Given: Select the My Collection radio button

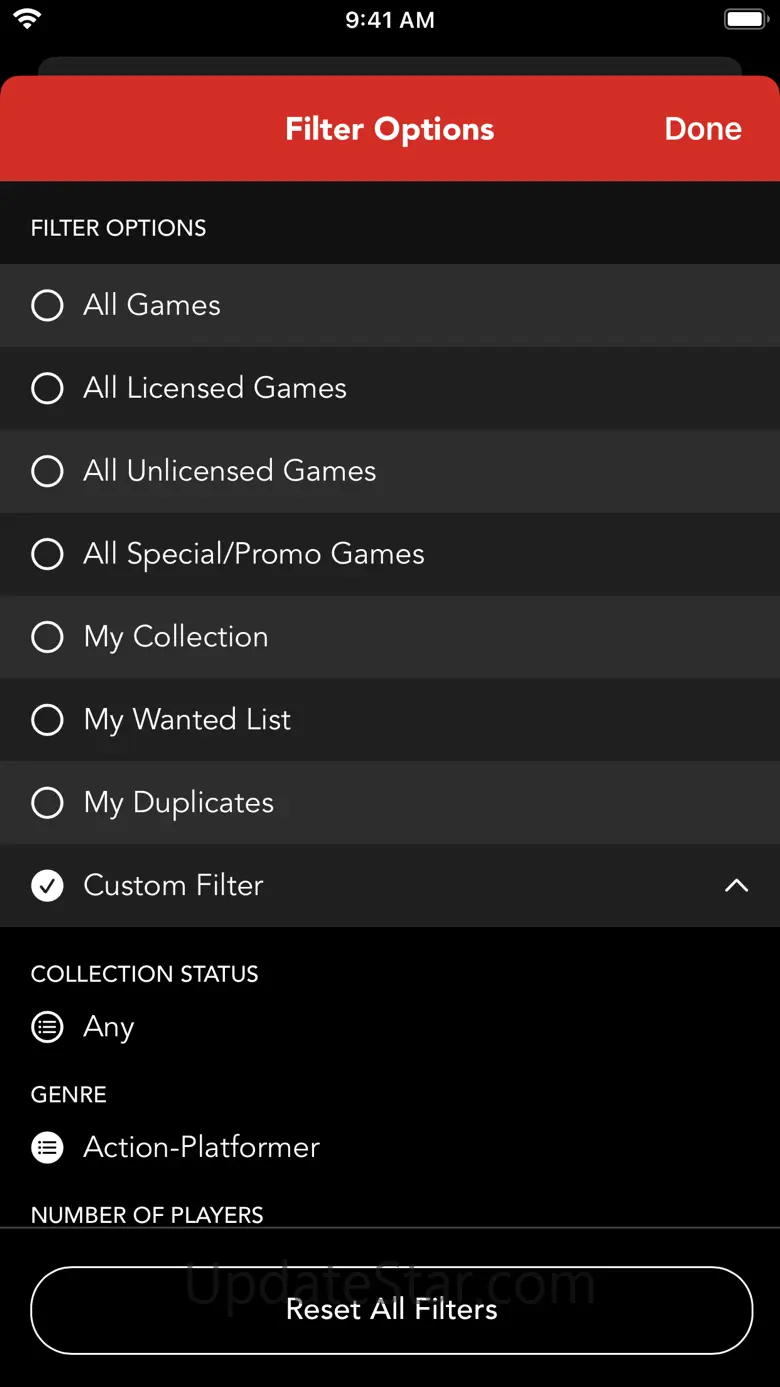Looking at the screenshot, I should 47,637.
